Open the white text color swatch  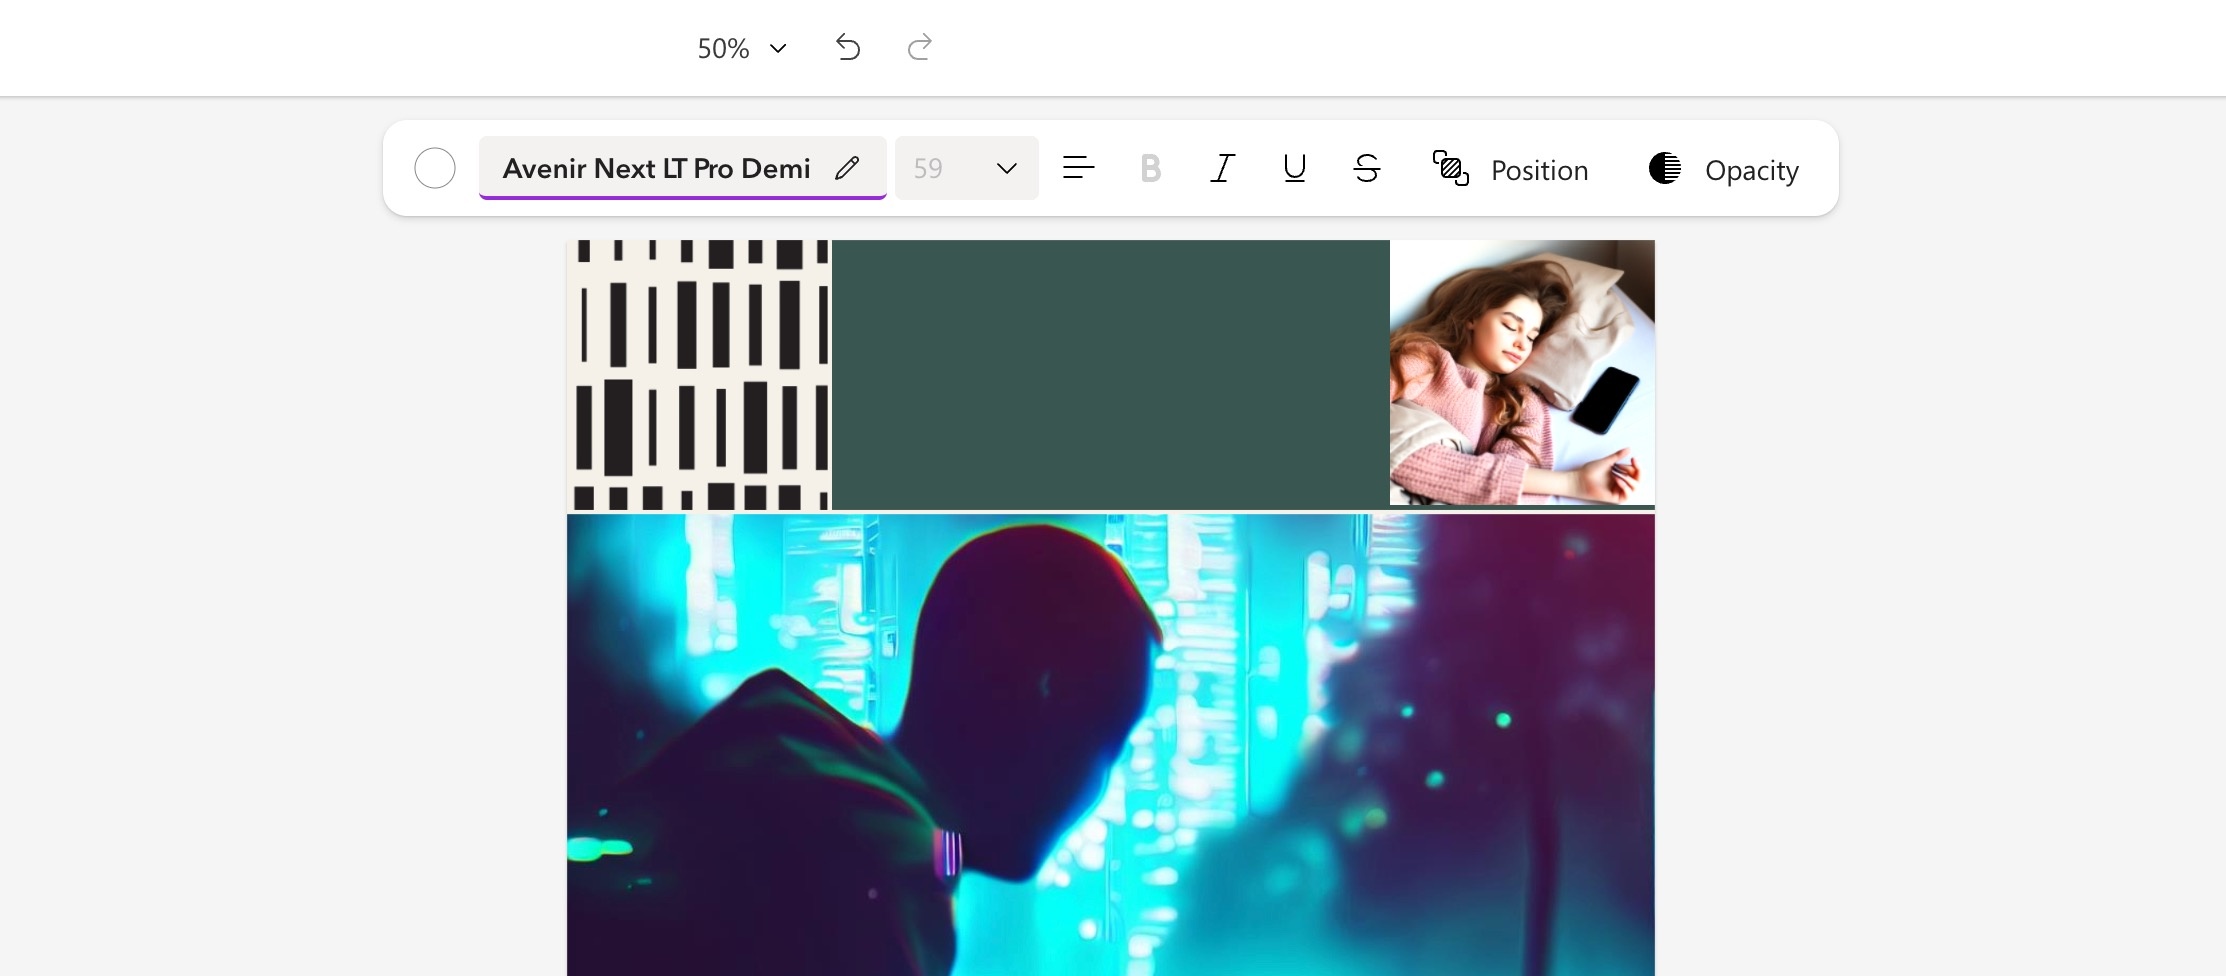point(435,168)
